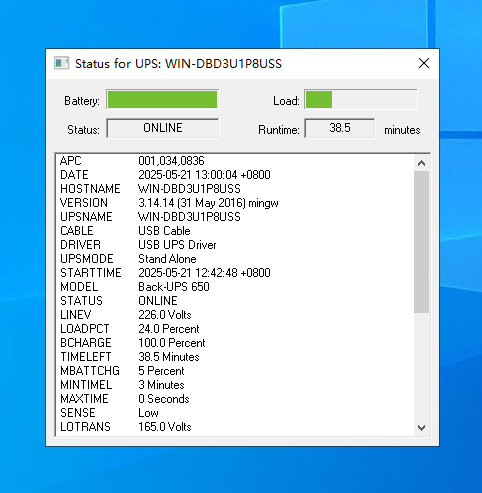482x493 pixels.
Task: Click the Runtime 38.5 field
Action: tap(340, 128)
